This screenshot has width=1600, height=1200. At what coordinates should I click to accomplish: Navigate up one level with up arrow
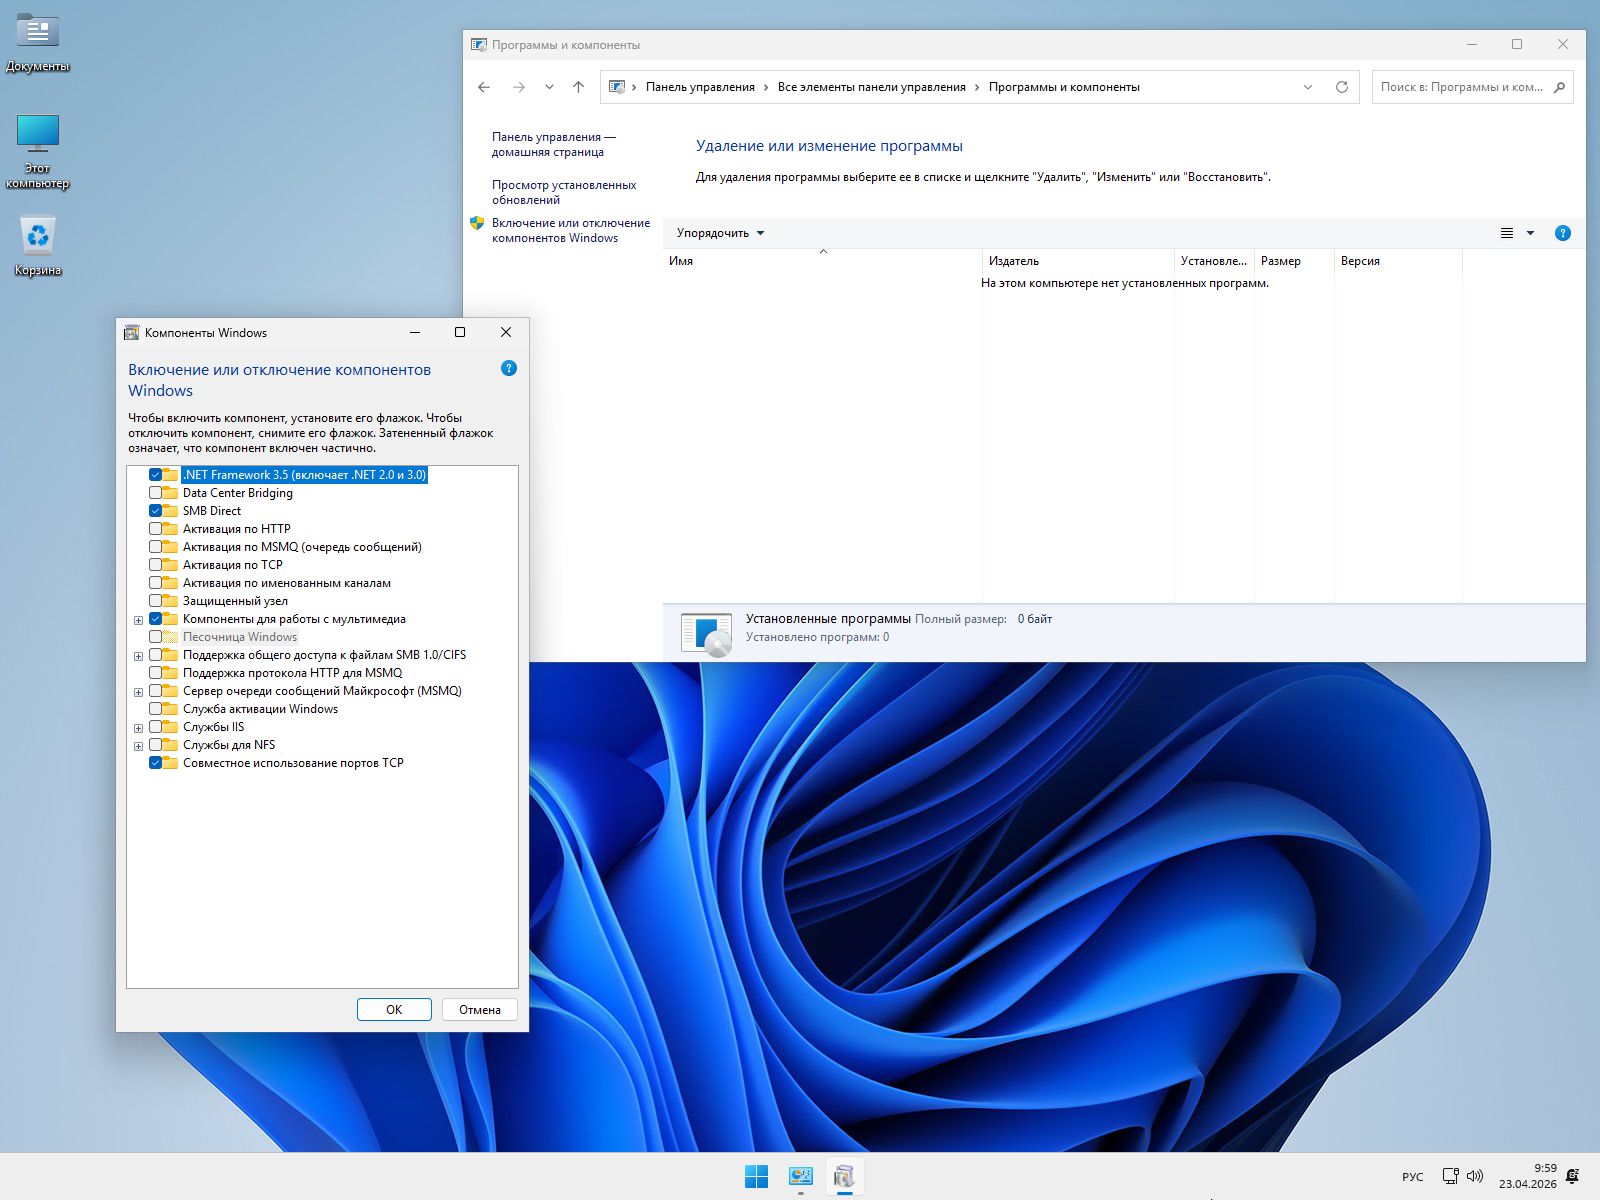coord(578,87)
